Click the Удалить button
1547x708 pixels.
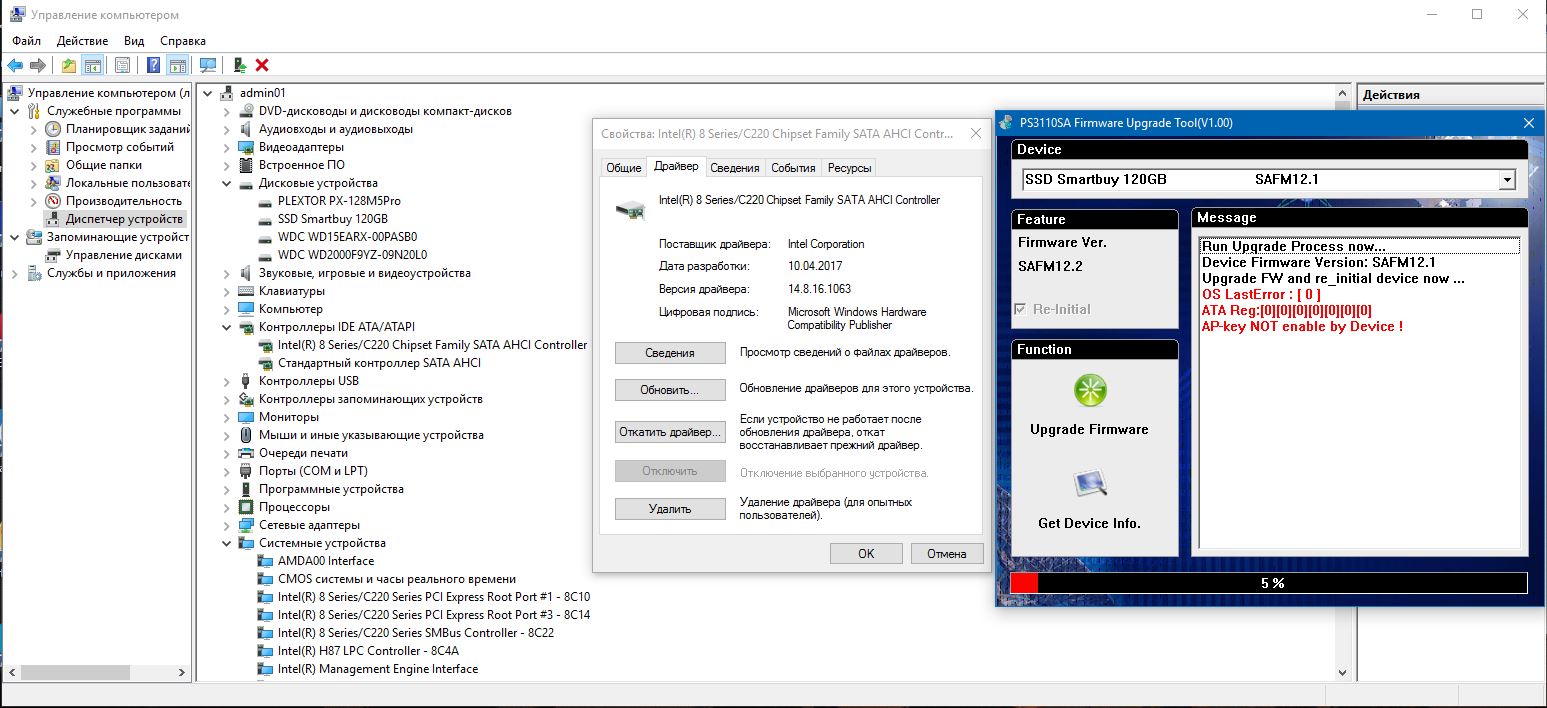[670, 509]
